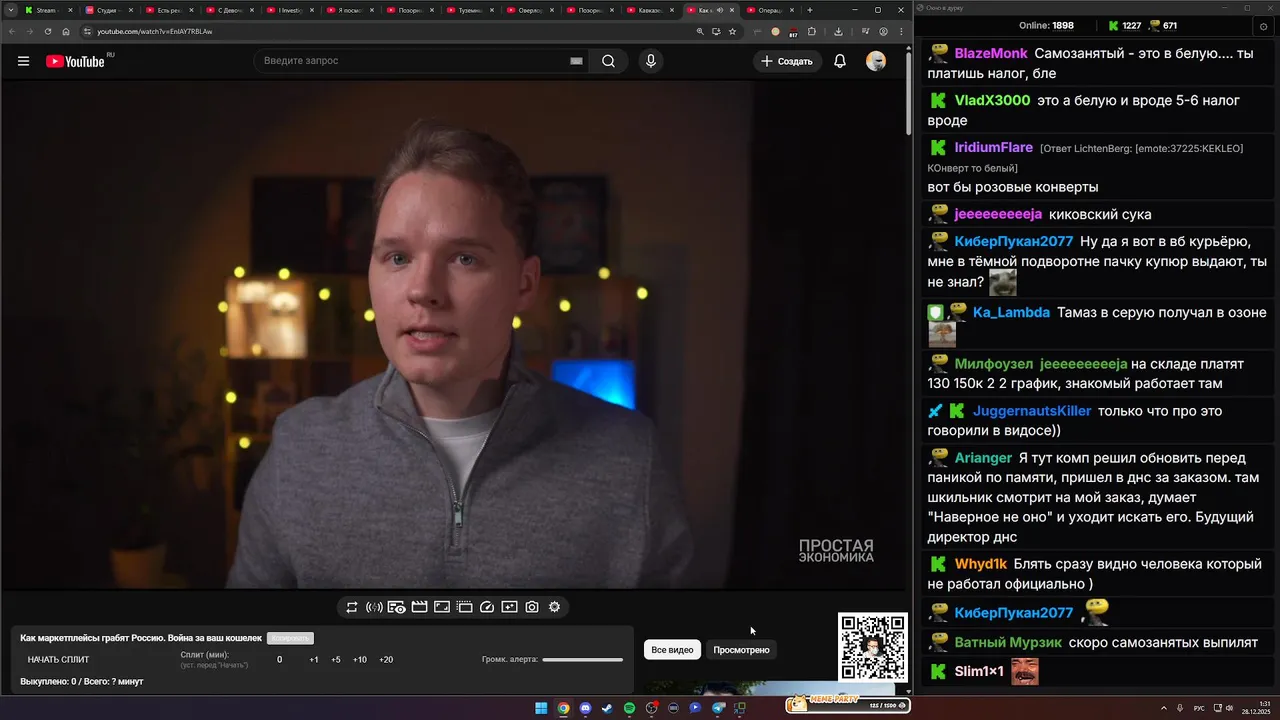Toggle the rectangle view icon in player toolbar

point(442,607)
